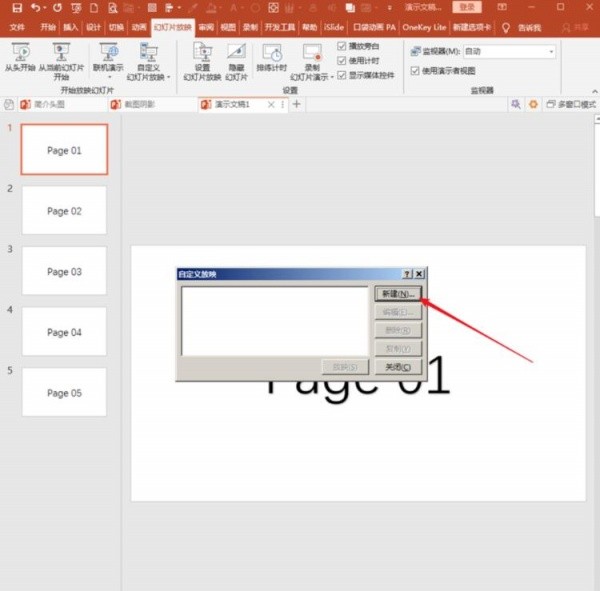Click the 多窗口模式 button
600x591 pixels.
click(571, 104)
